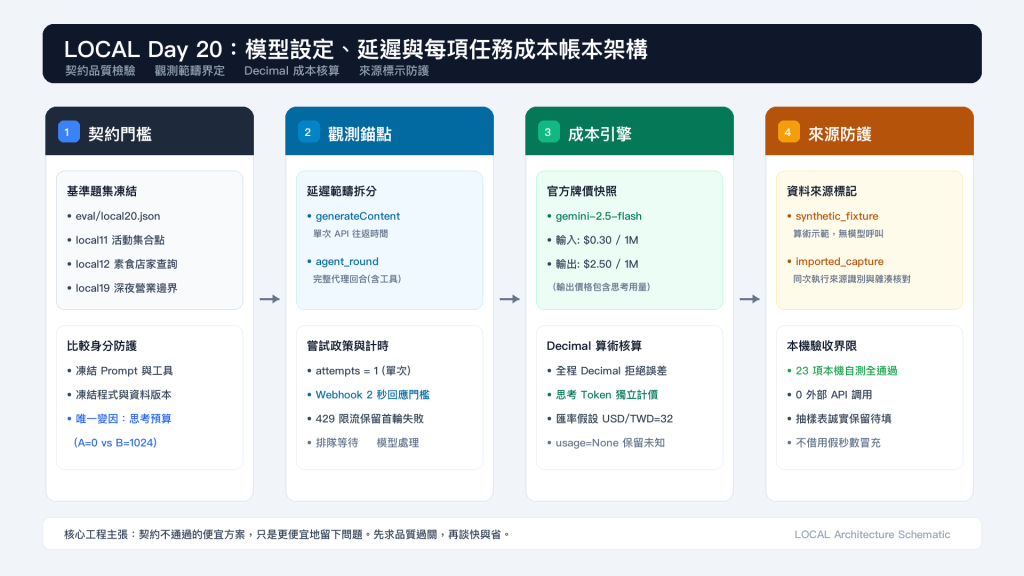The width and height of the screenshot is (1024, 576).
Task: Click the 官方牌價快照 card title
Action: (581, 191)
